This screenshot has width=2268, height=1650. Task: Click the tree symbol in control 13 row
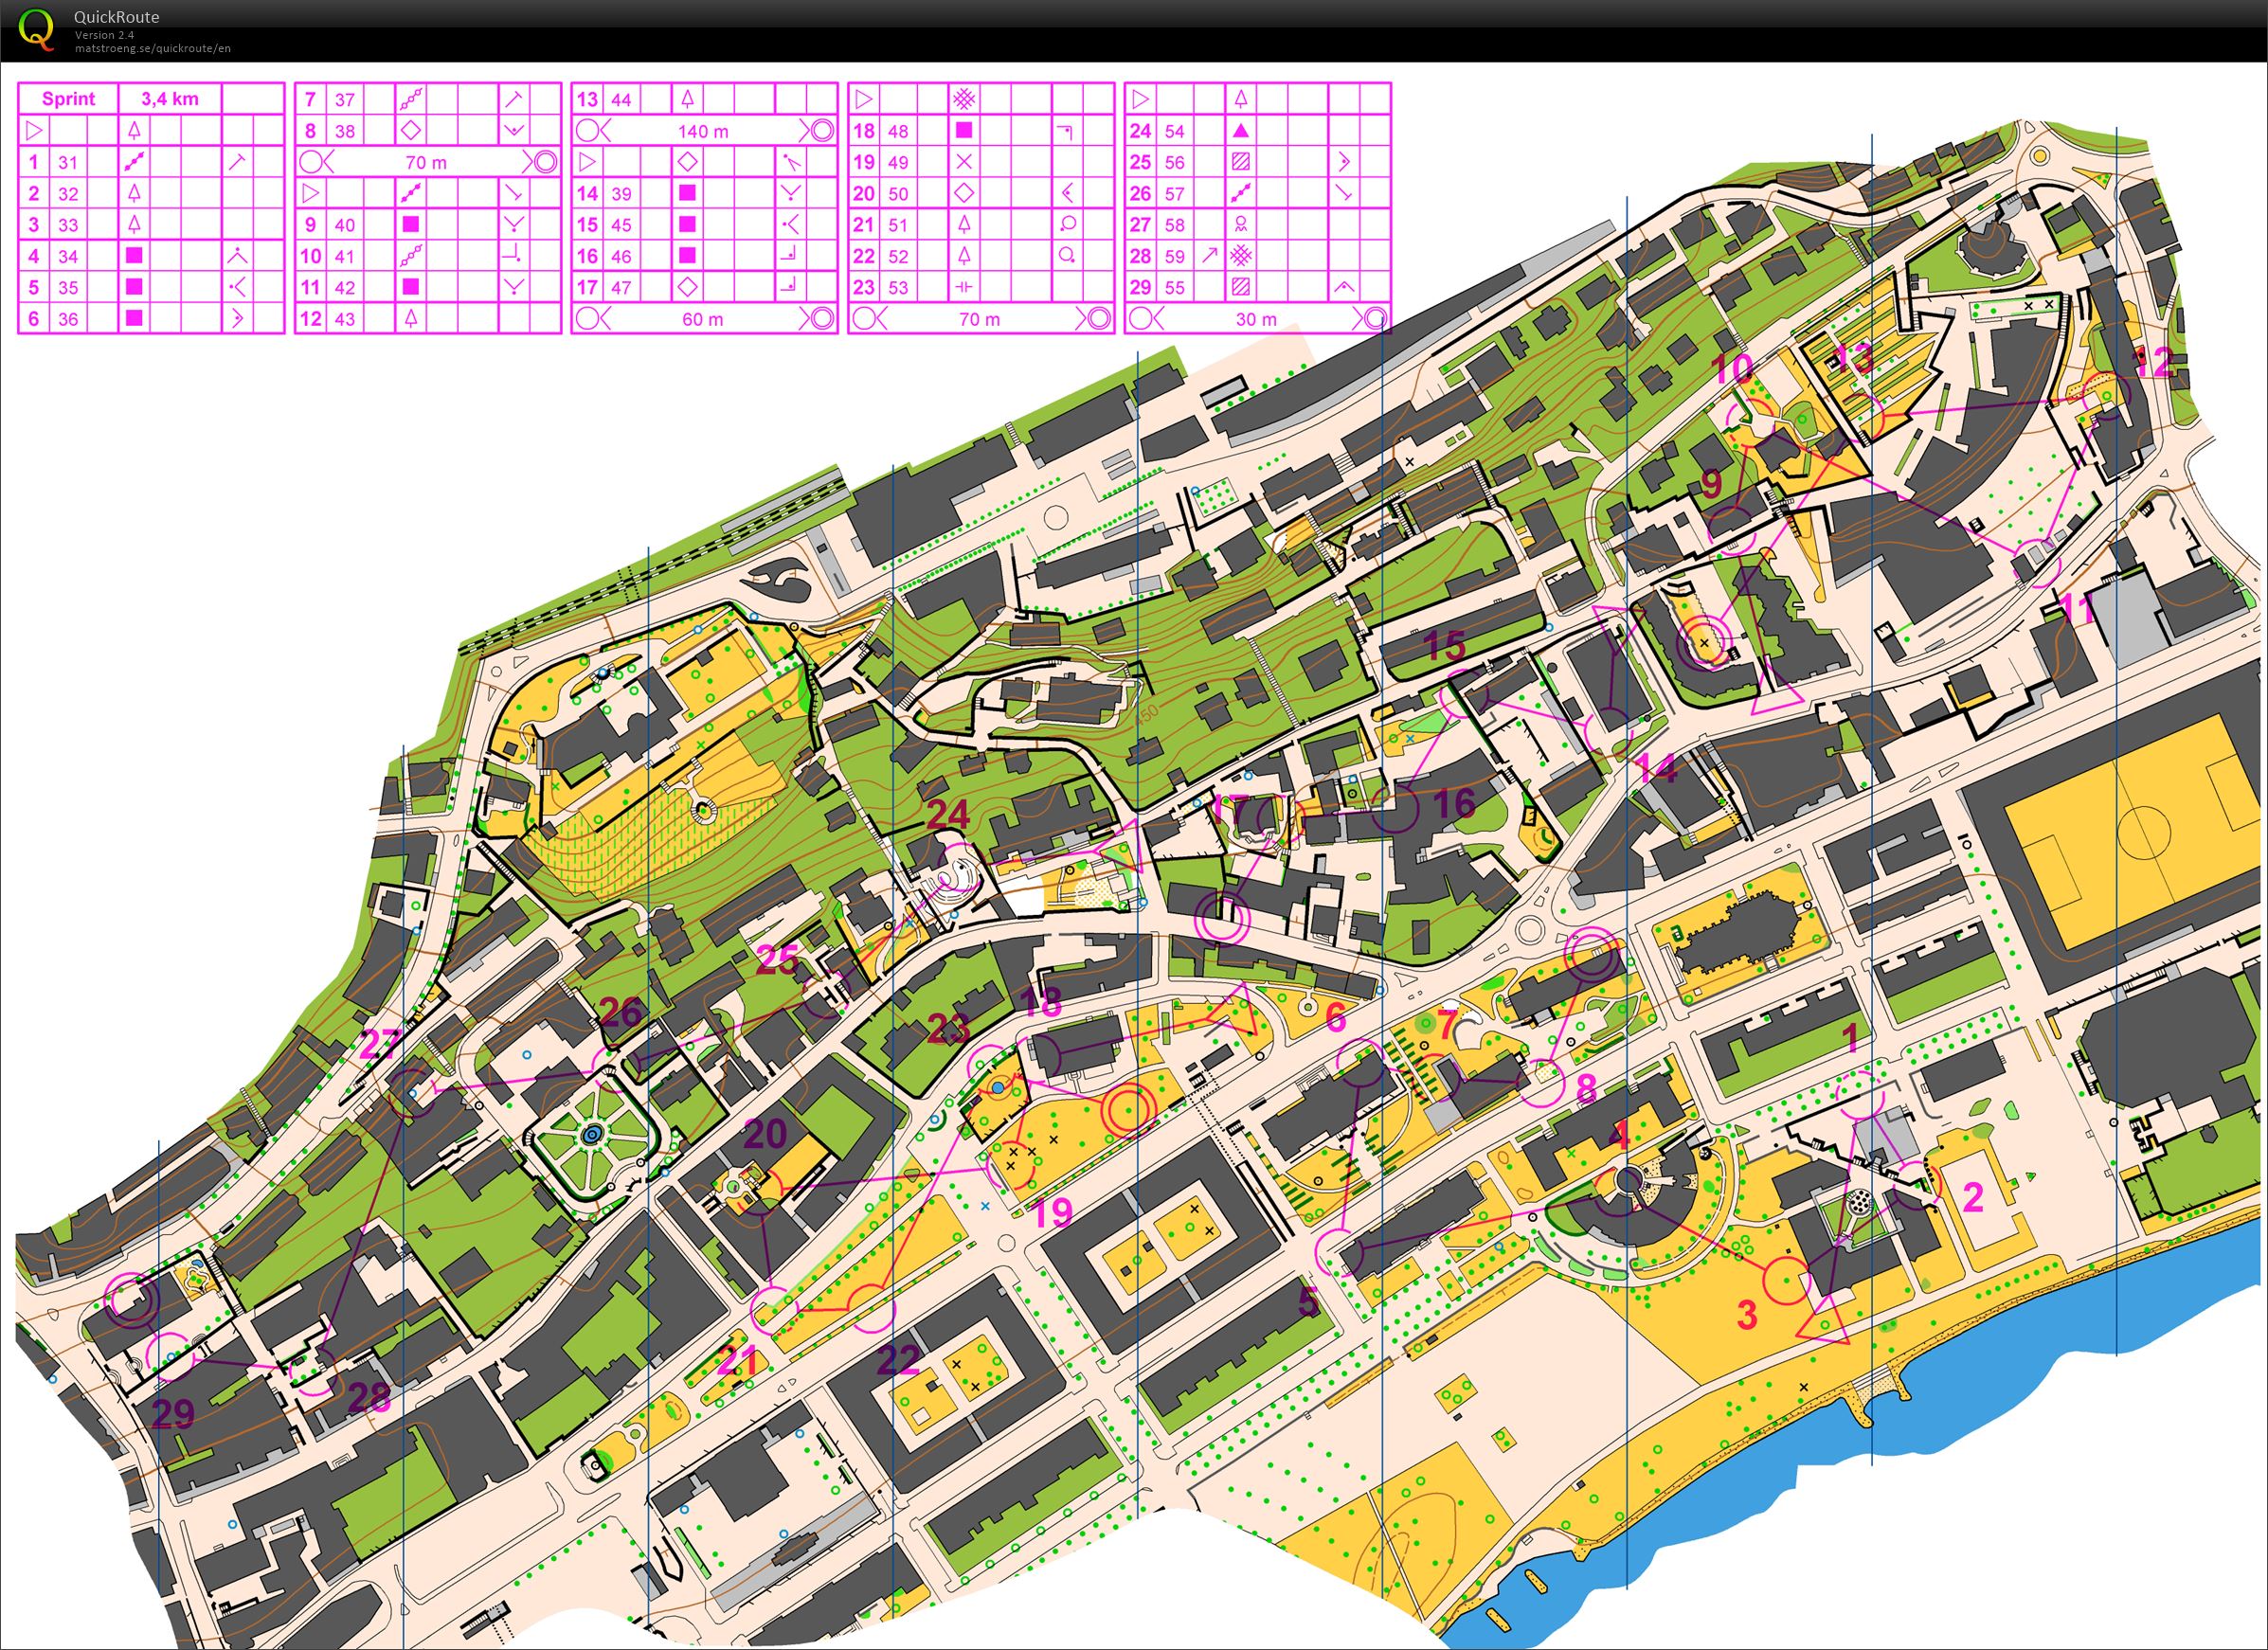pos(688,99)
